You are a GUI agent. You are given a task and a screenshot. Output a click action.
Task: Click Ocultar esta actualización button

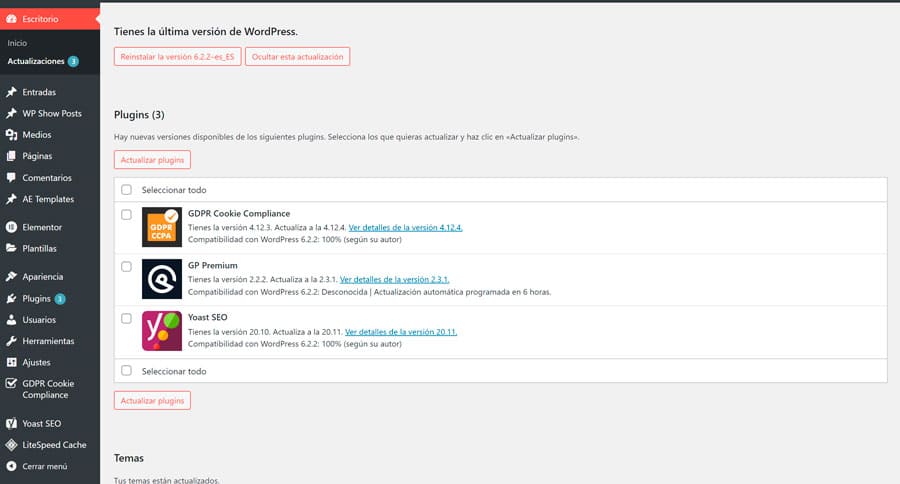(297, 56)
